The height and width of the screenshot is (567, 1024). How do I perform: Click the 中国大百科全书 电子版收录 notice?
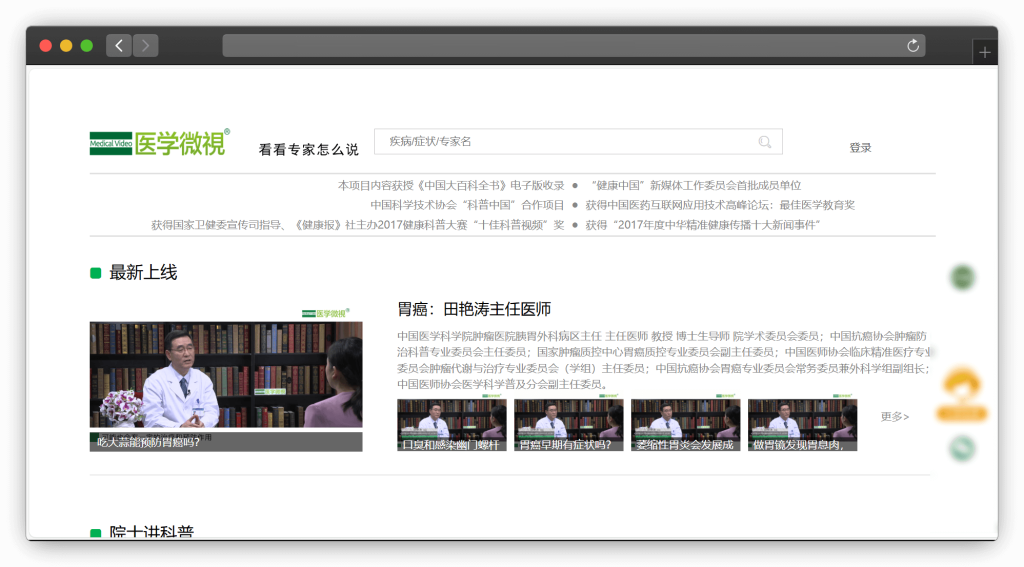(451, 186)
